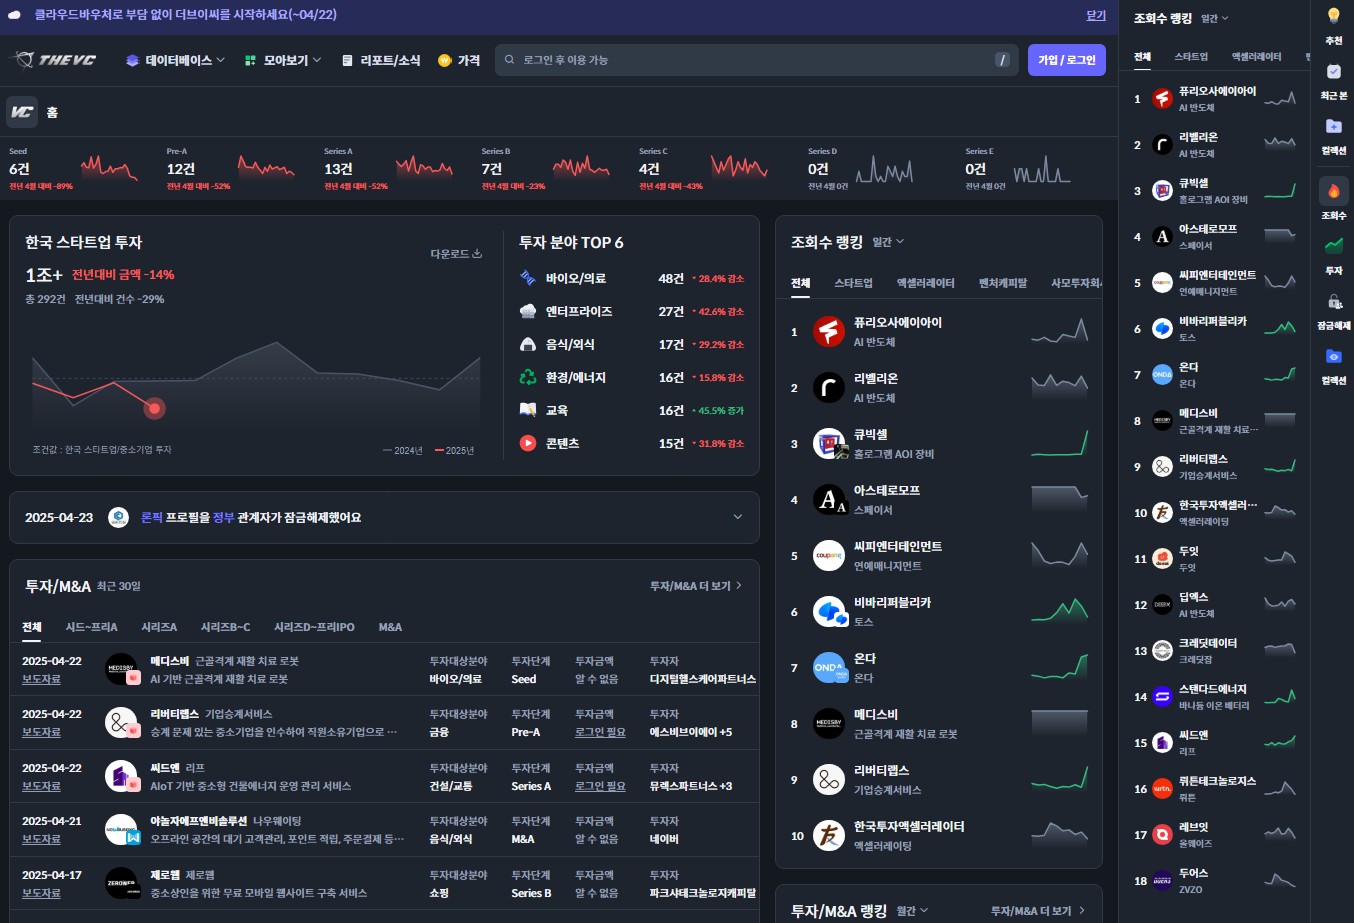Click the 퓨리오사에이아이 company logo in ranking list
This screenshot has height=923, width=1354.
(828, 330)
